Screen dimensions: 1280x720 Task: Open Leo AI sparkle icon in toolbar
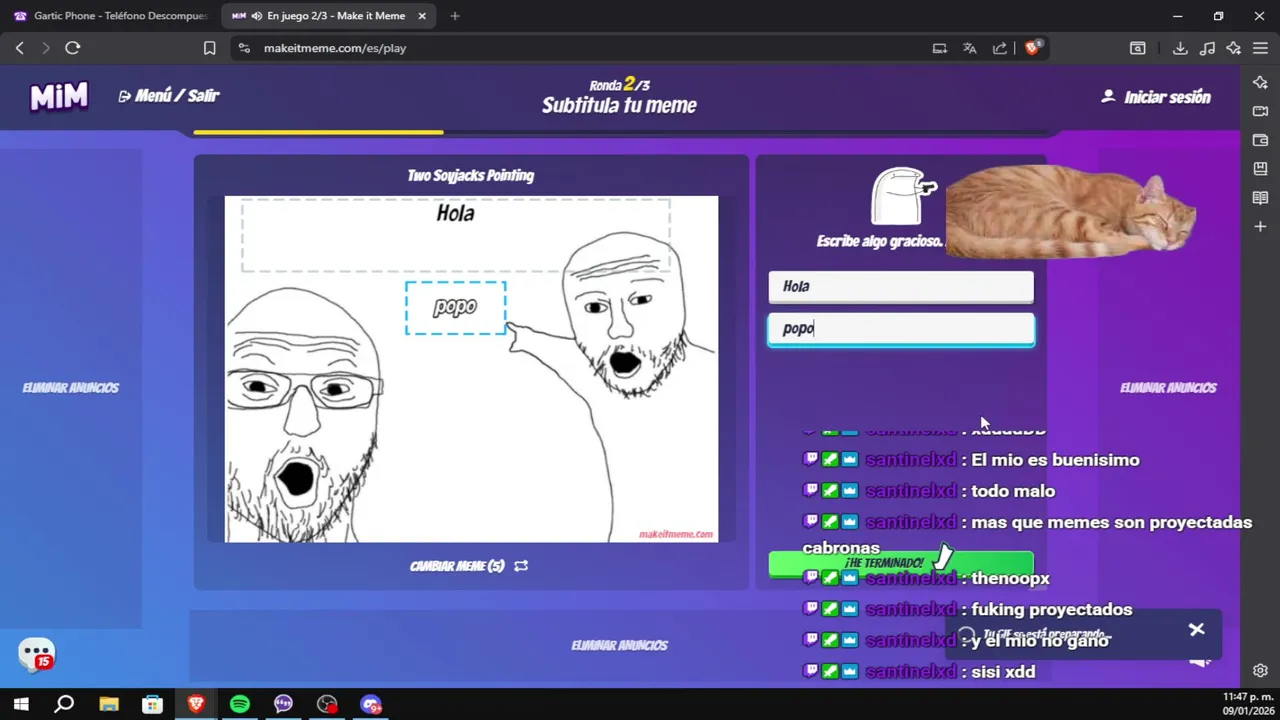tap(1234, 48)
